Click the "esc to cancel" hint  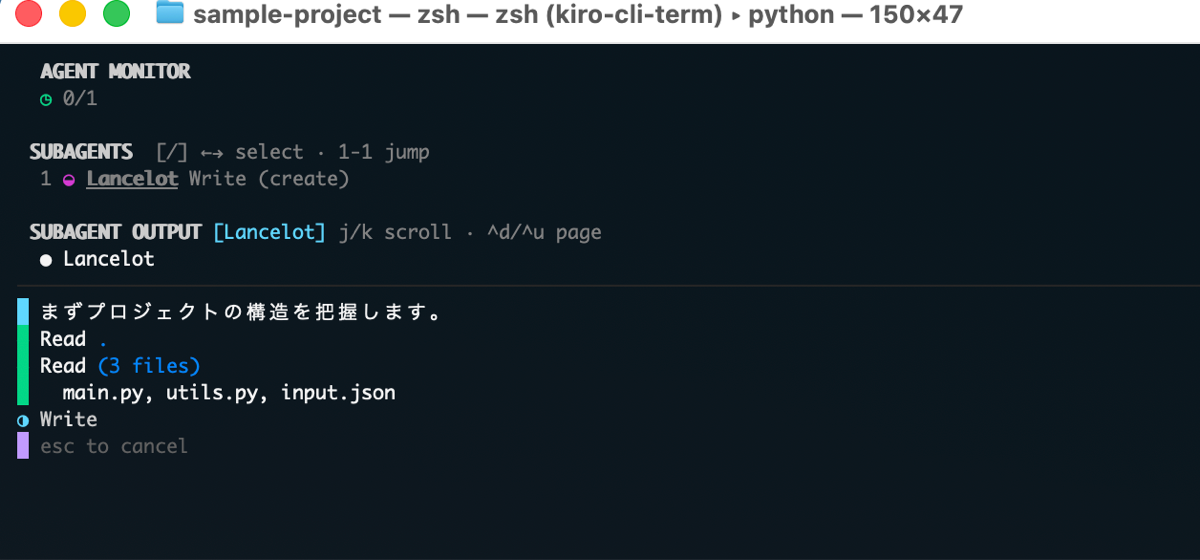point(114,446)
